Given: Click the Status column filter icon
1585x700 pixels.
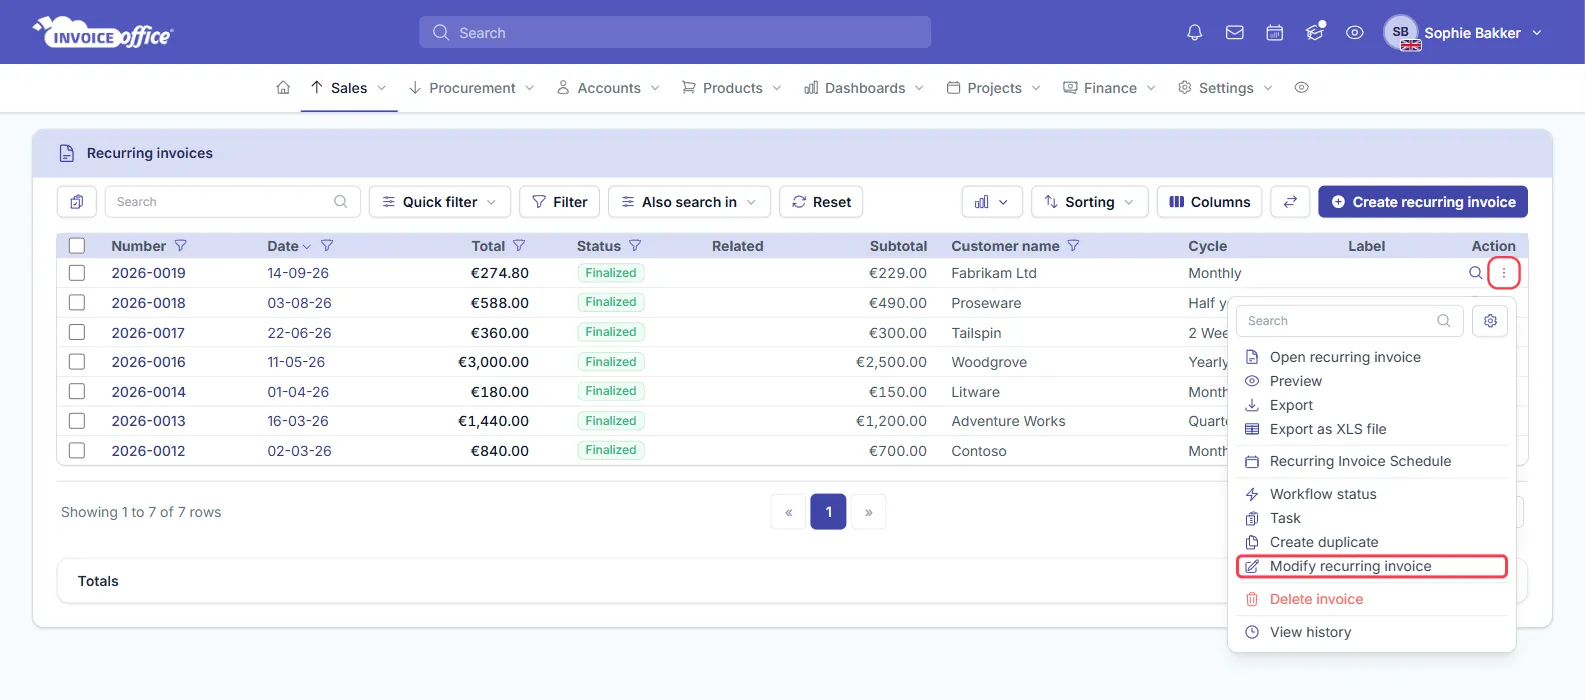Looking at the screenshot, I should [x=635, y=246].
